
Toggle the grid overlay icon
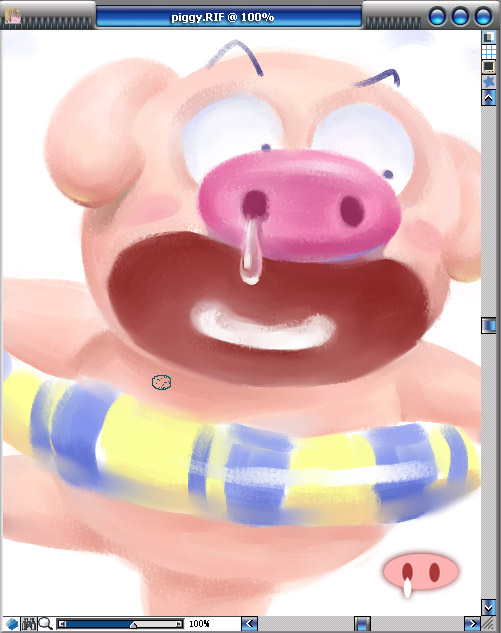tap(489, 52)
